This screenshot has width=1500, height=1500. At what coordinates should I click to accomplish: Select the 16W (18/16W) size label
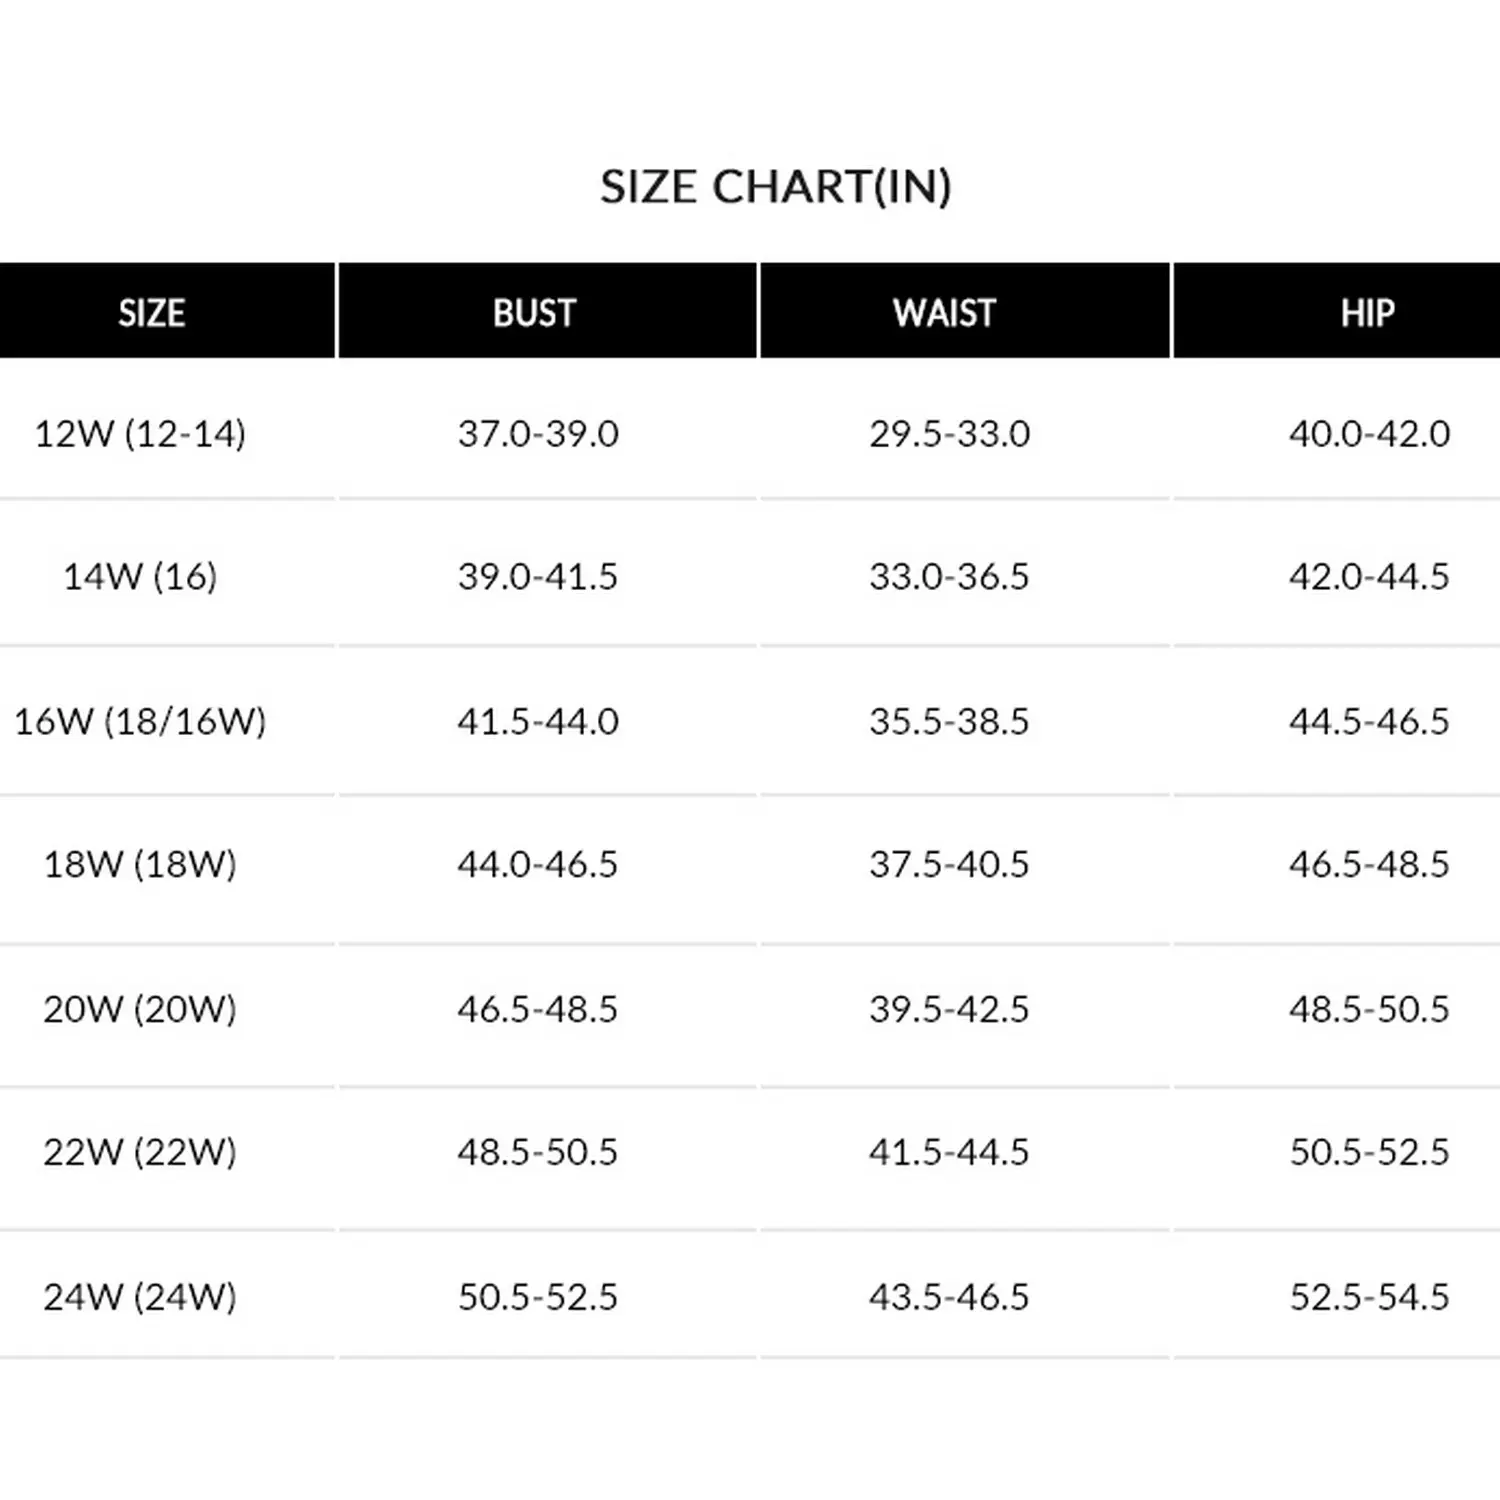[140, 721]
